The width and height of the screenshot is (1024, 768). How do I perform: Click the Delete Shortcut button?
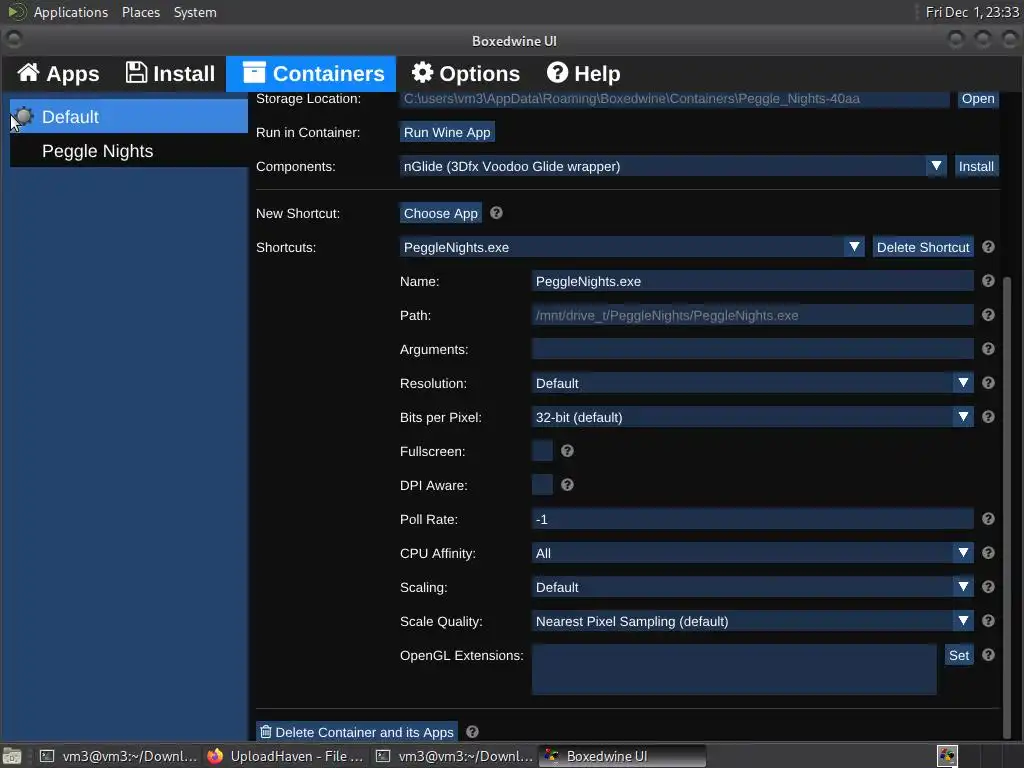tap(923, 248)
